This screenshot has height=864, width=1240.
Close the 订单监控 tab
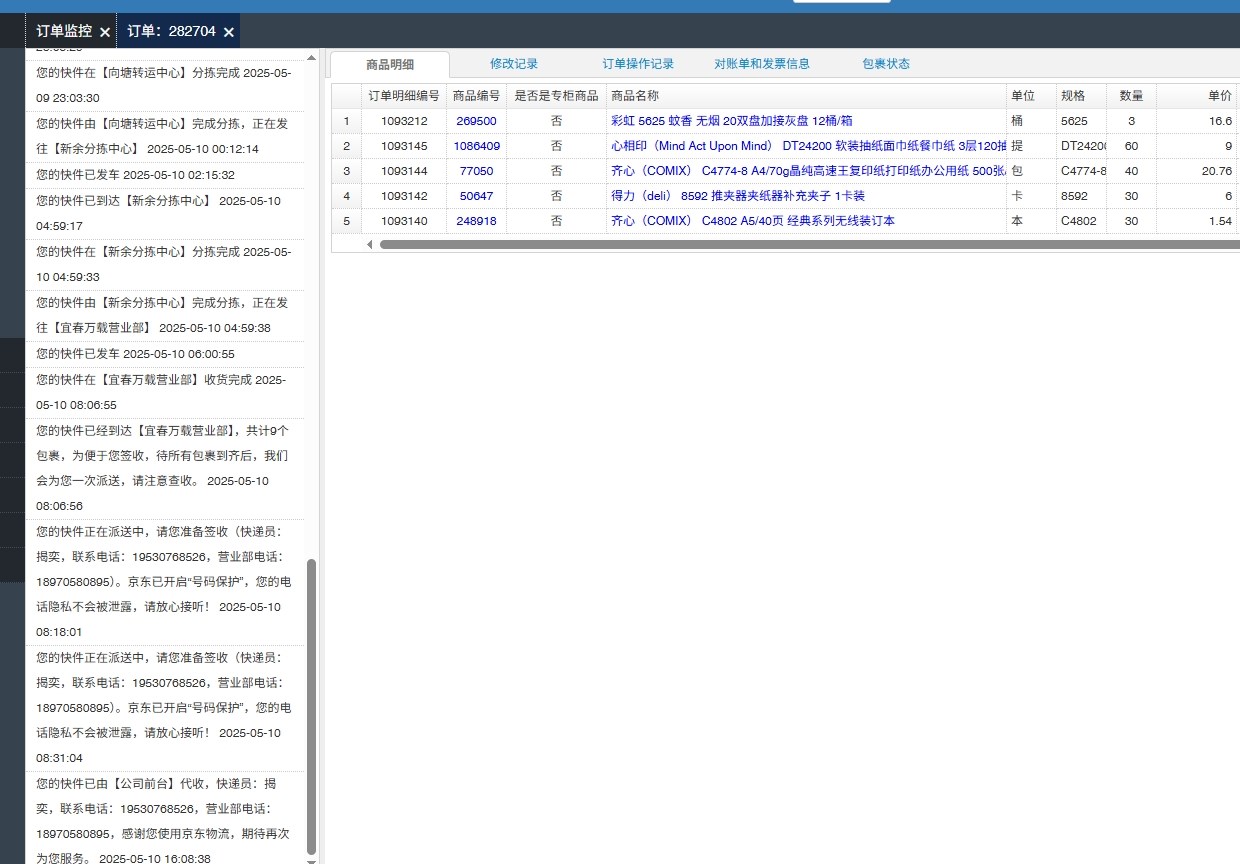(x=105, y=32)
